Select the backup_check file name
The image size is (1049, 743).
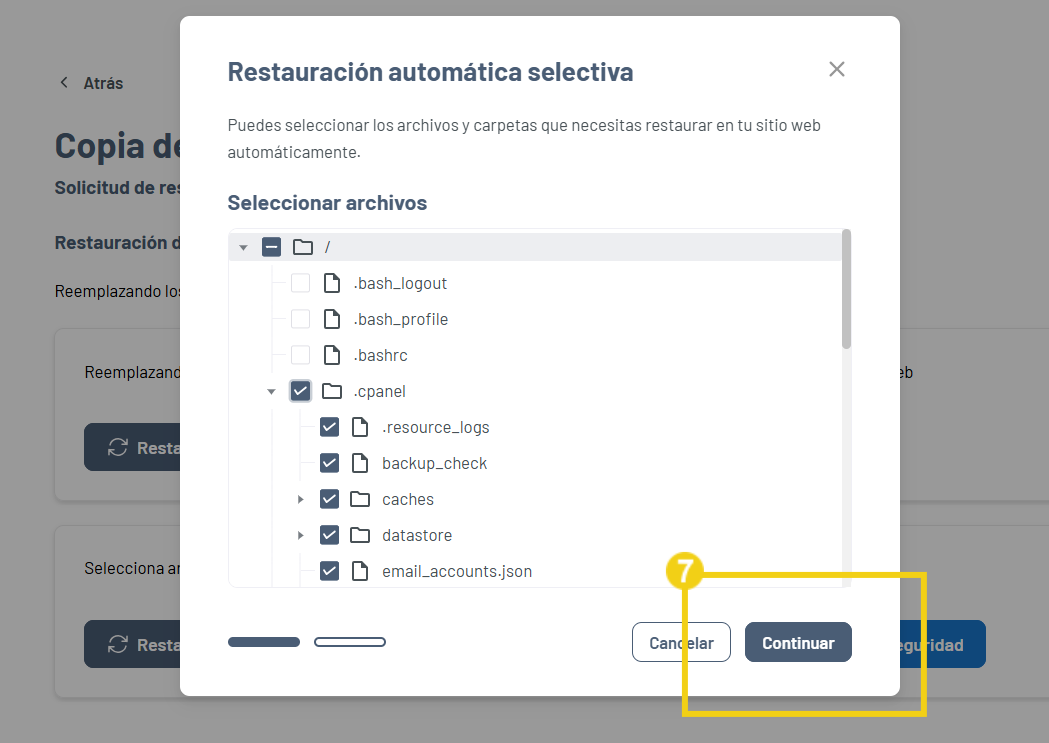pyautogui.click(x=434, y=463)
